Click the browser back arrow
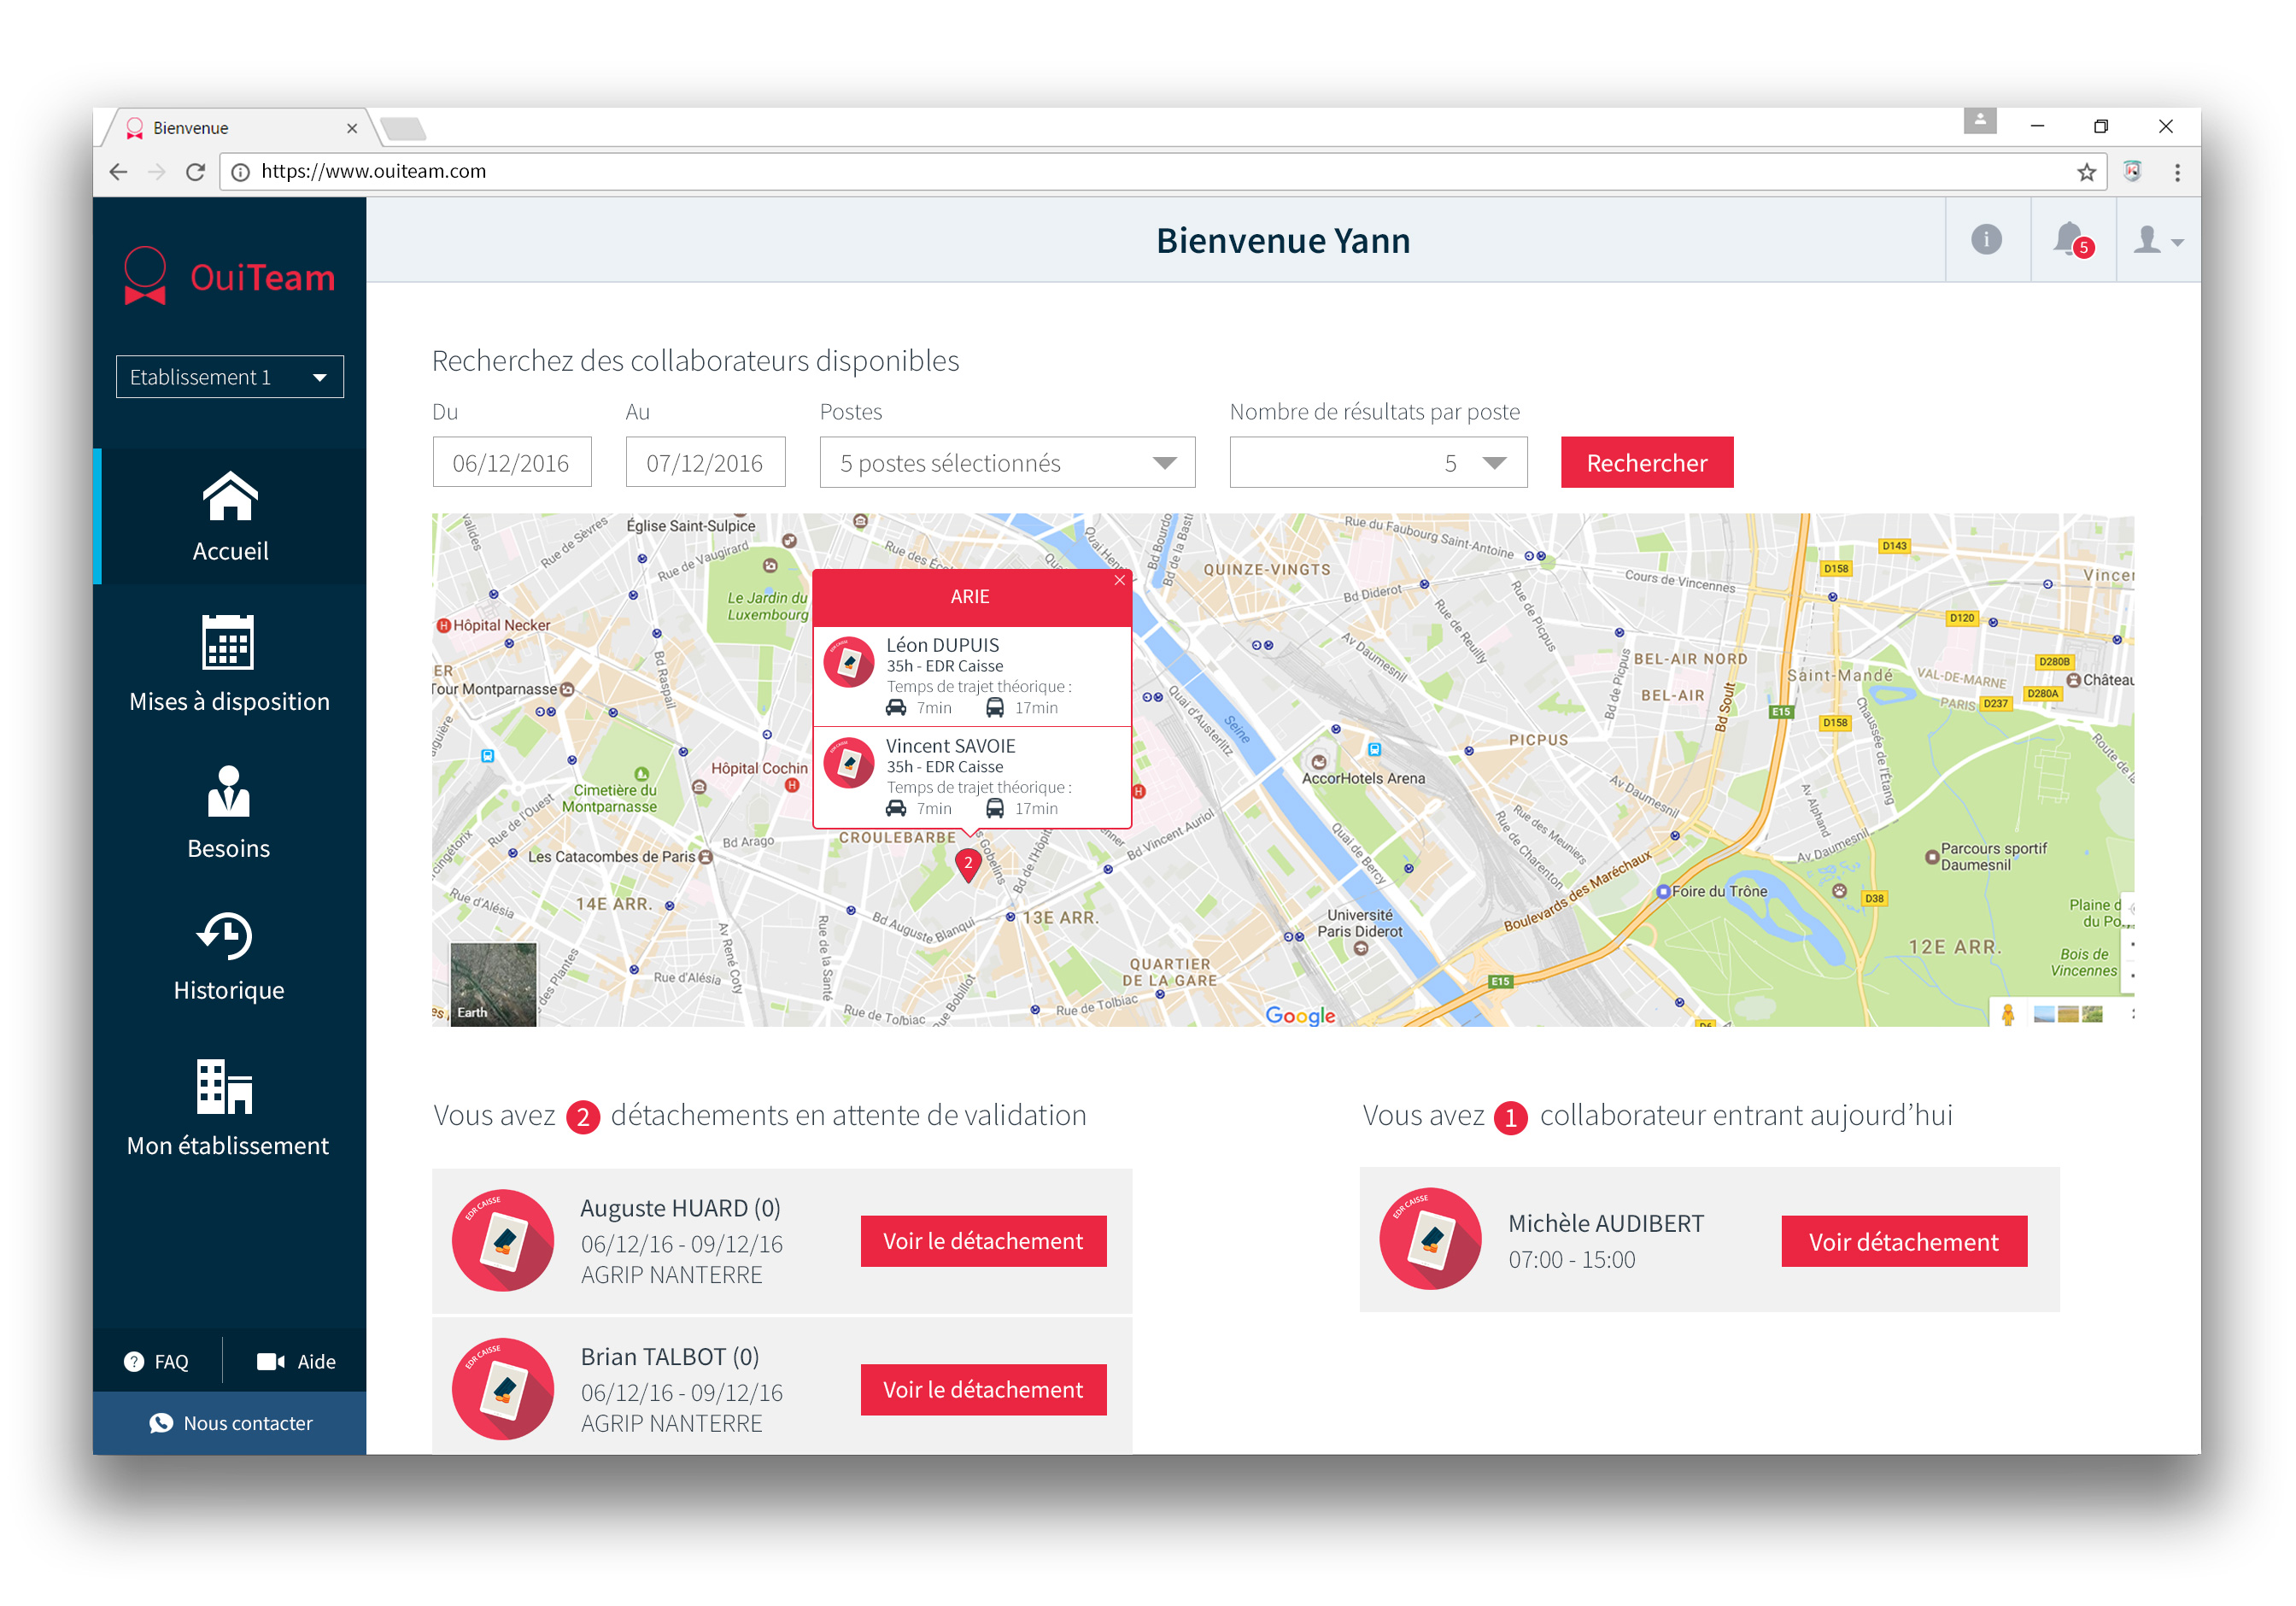 point(119,172)
